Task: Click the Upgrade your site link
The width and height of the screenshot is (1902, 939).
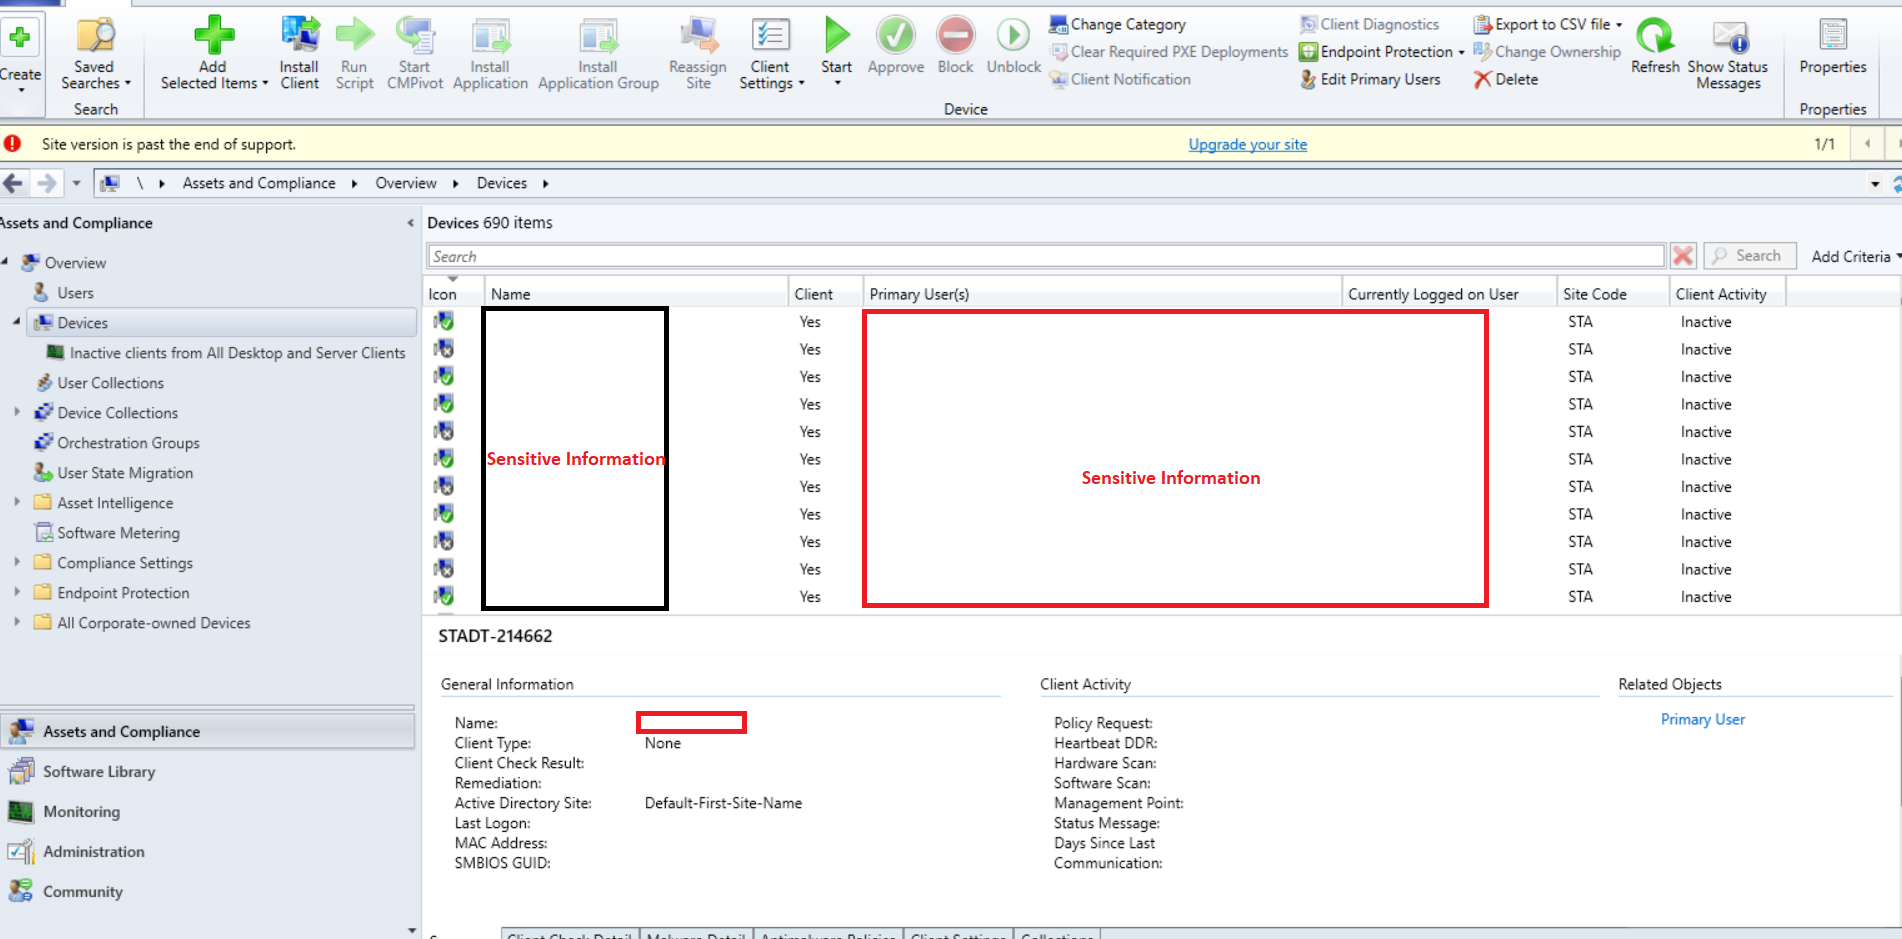Action: click(1247, 144)
